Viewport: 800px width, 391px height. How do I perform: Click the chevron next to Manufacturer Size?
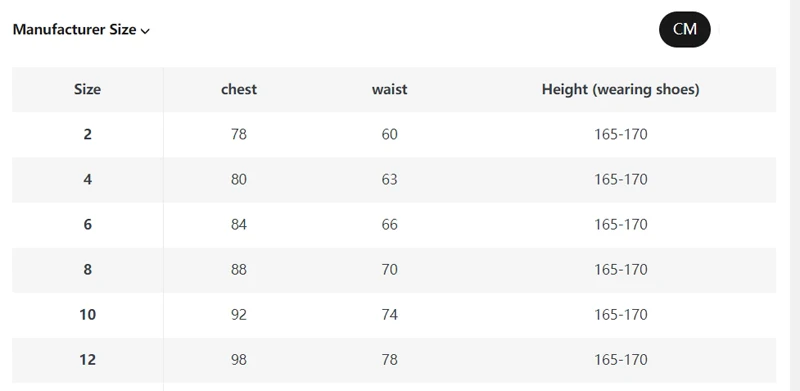pyautogui.click(x=145, y=31)
